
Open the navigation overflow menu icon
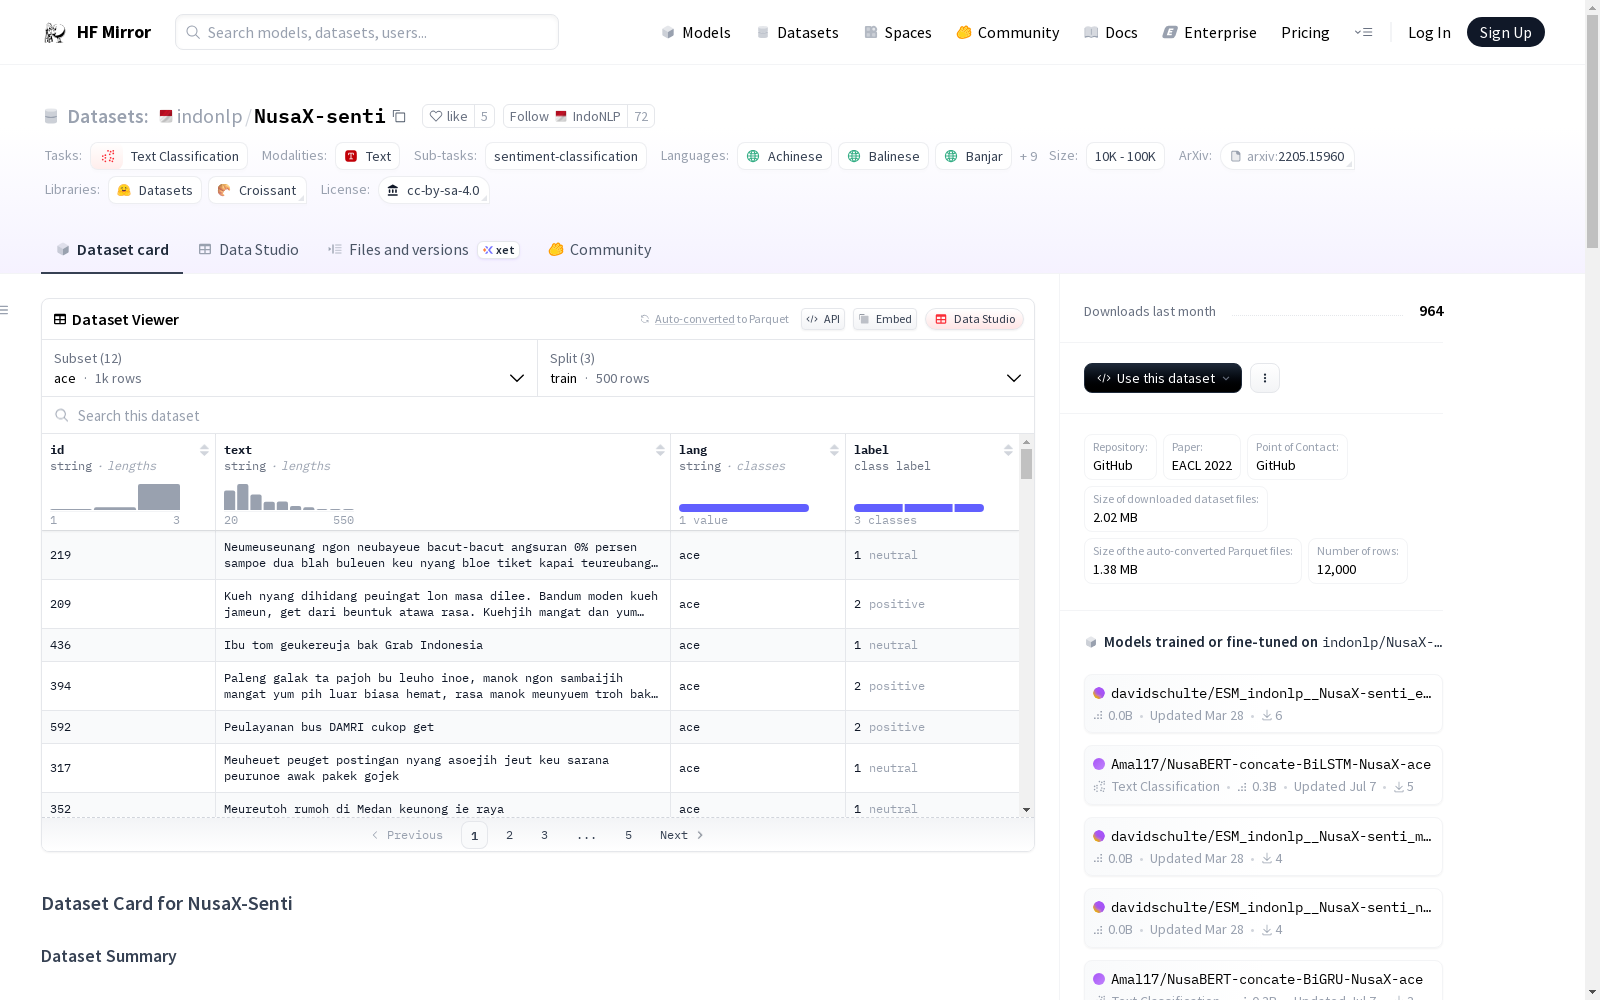pyautogui.click(x=1363, y=32)
